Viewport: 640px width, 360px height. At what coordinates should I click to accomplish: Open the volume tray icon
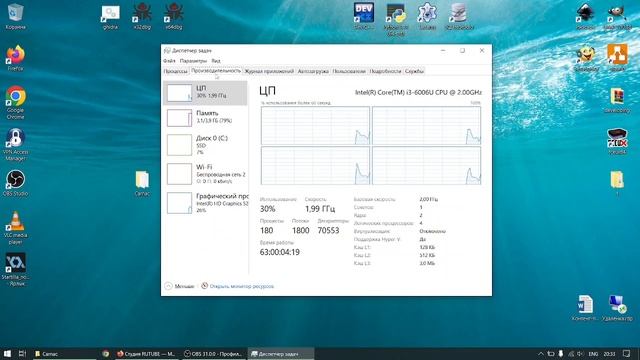[x=580, y=353]
